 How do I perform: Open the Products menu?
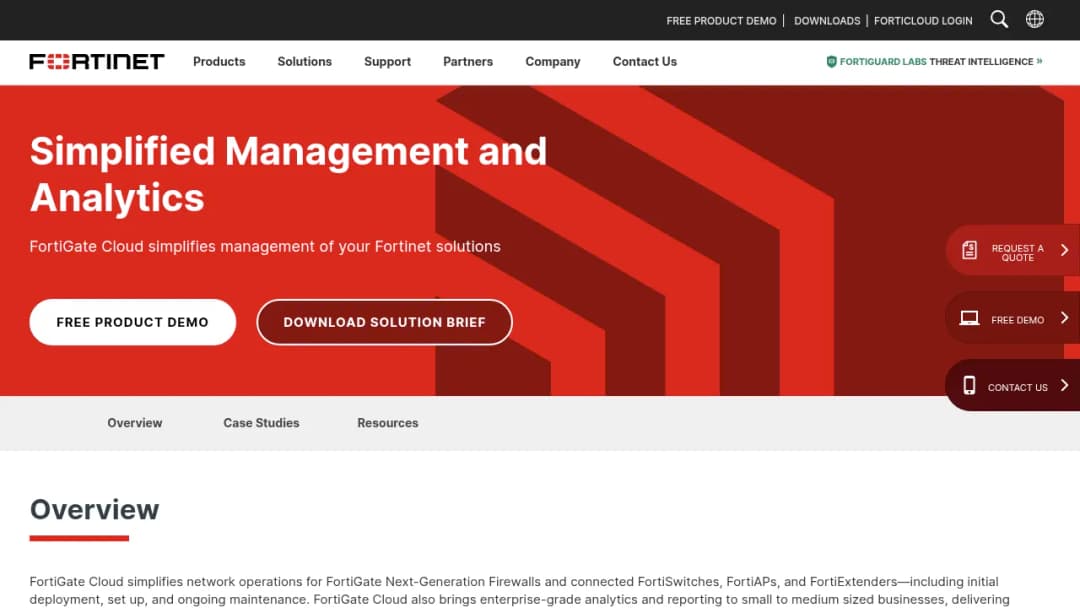219,61
